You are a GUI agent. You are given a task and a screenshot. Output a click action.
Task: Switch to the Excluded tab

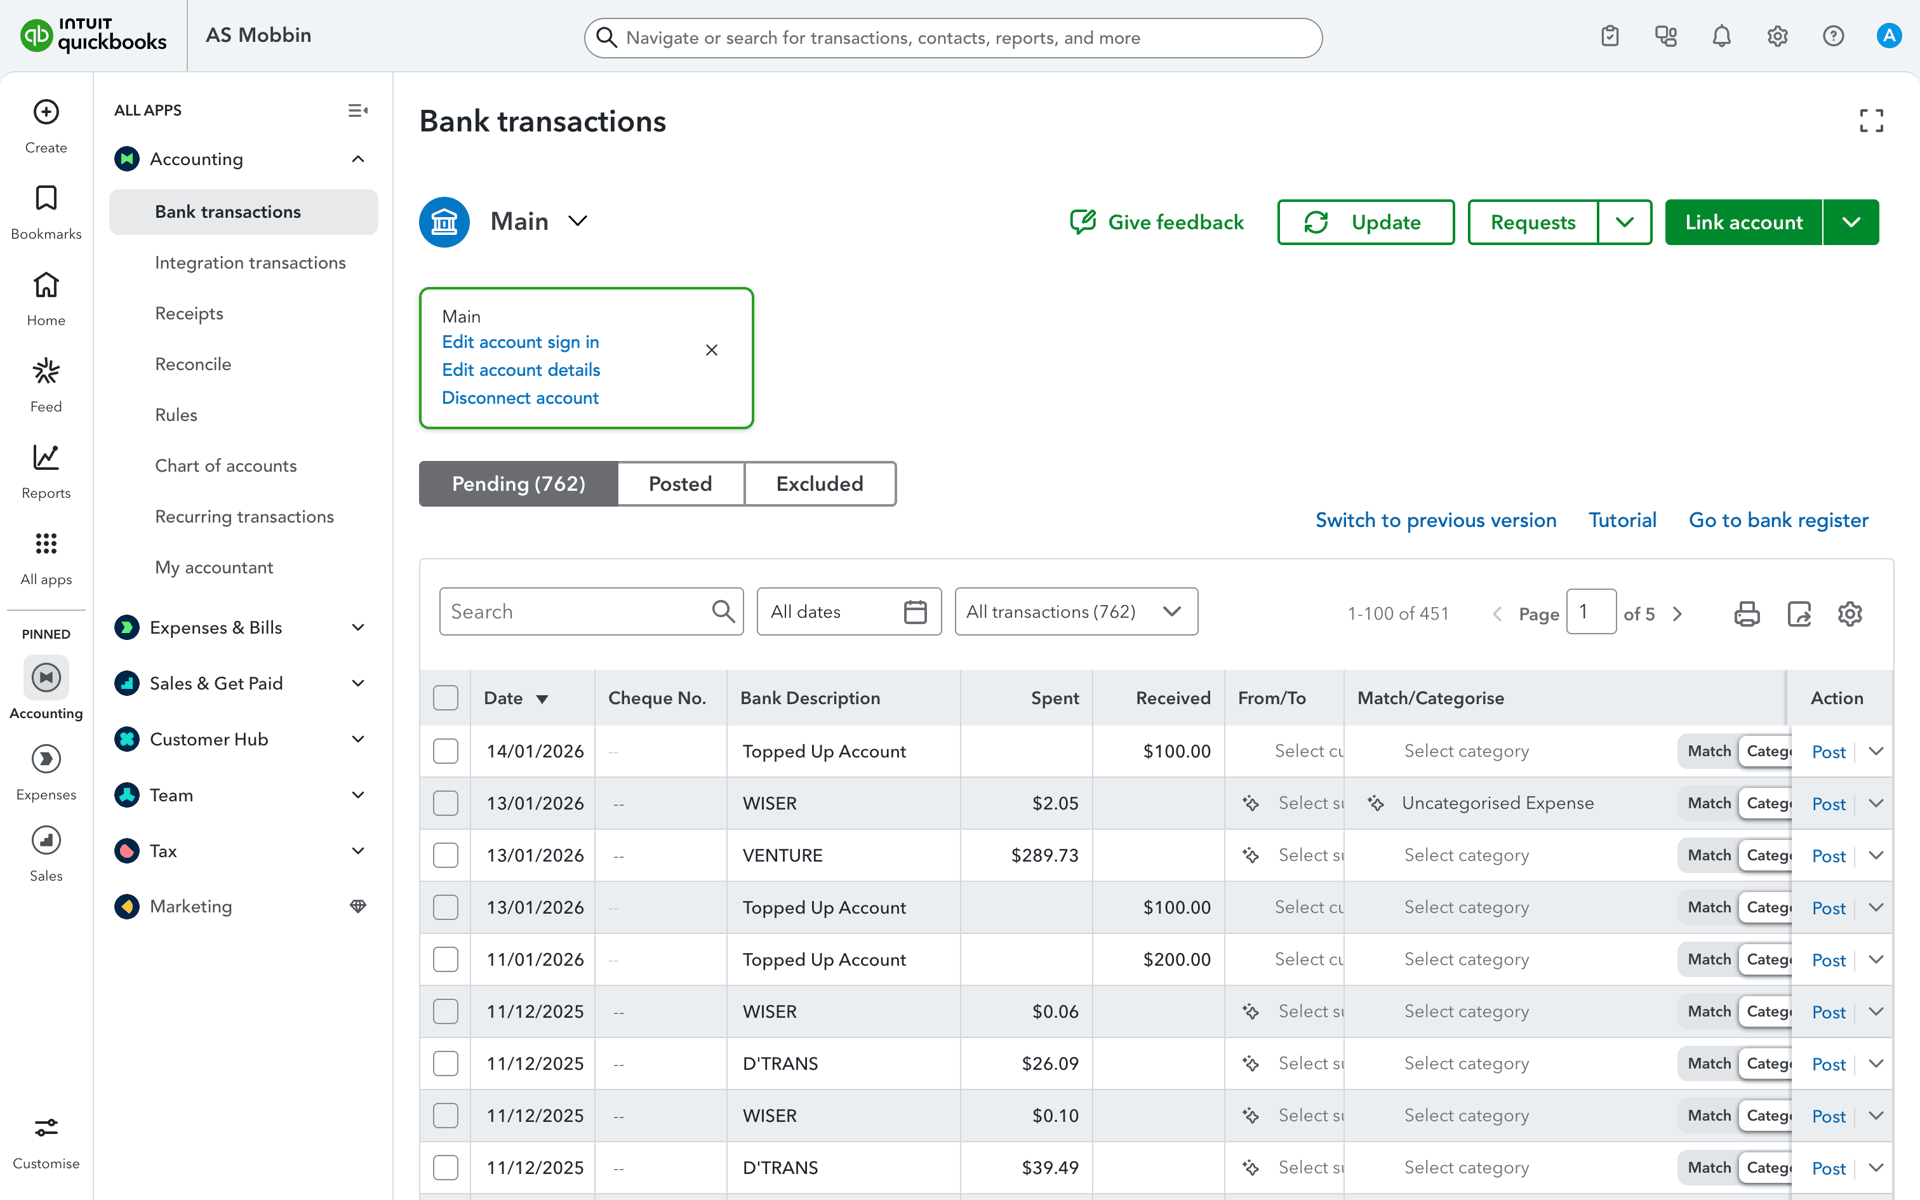820,484
